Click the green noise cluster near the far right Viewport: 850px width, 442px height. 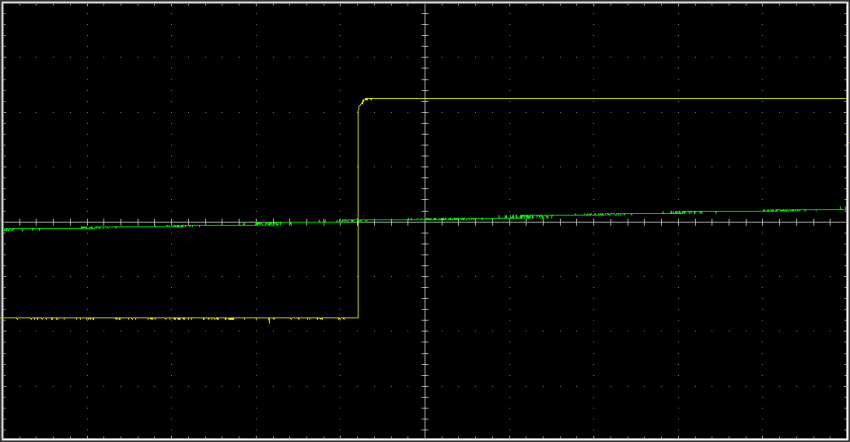[x=785, y=210]
